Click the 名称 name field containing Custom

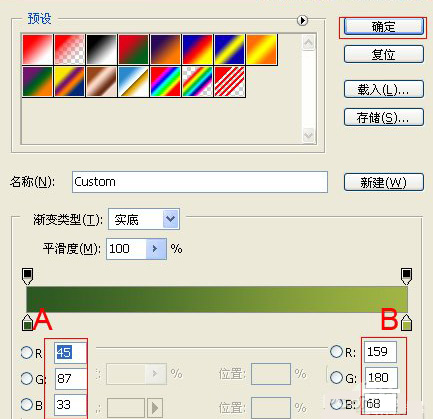(200, 182)
